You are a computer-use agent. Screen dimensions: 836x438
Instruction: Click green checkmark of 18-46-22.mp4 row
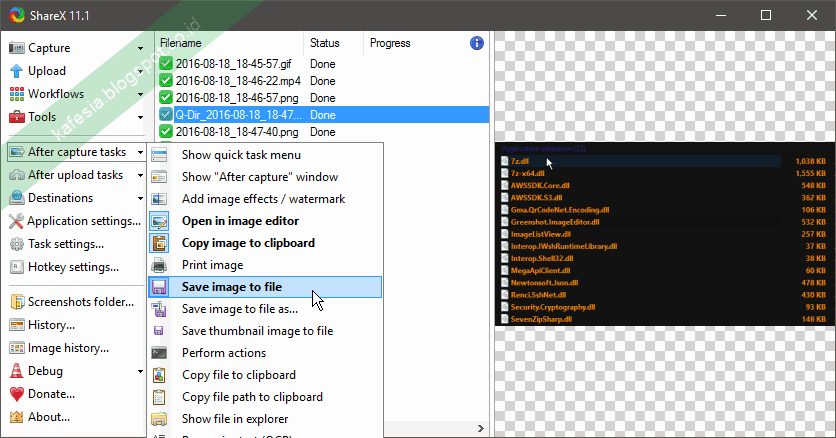coord(166,80)
